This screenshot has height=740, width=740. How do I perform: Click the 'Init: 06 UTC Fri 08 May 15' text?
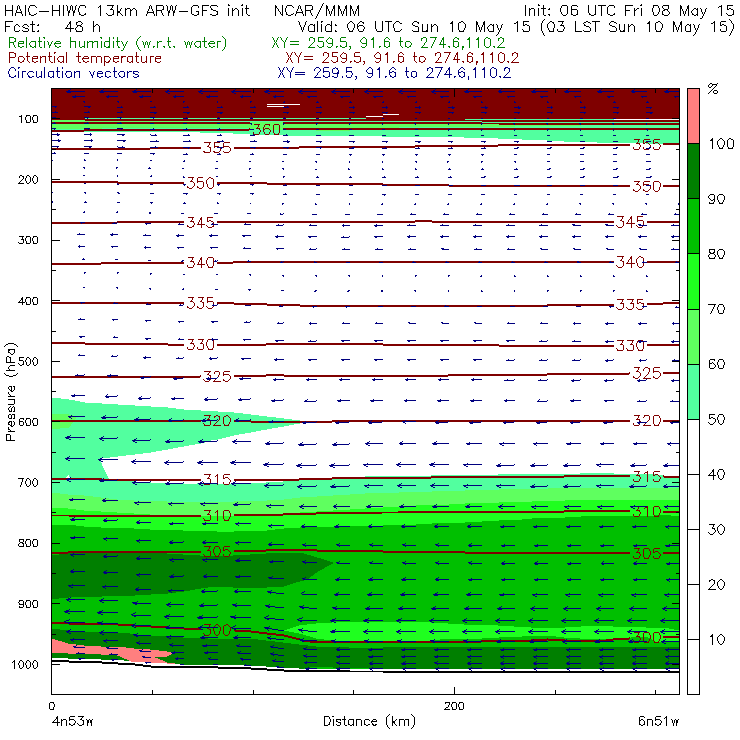click(x=629, y=11)
